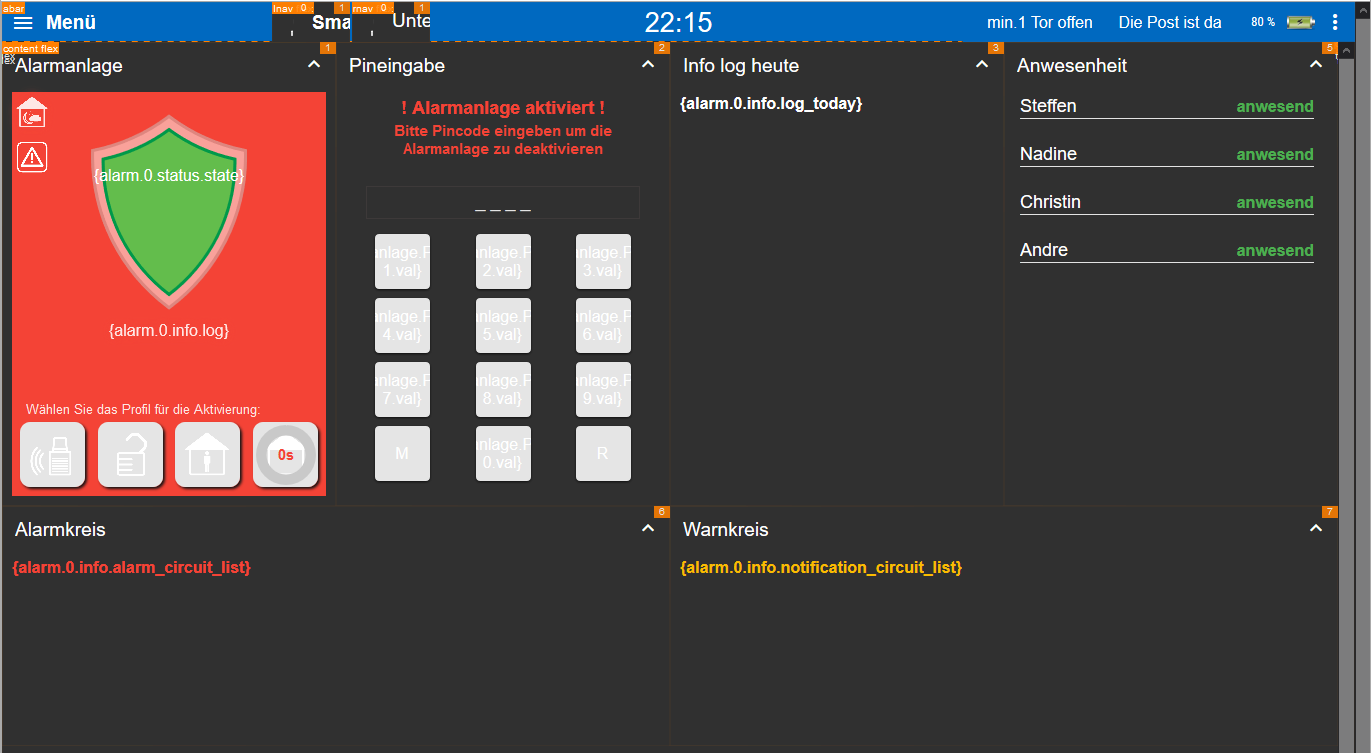
Task: Tap keypad button 1
Action: 402,262
